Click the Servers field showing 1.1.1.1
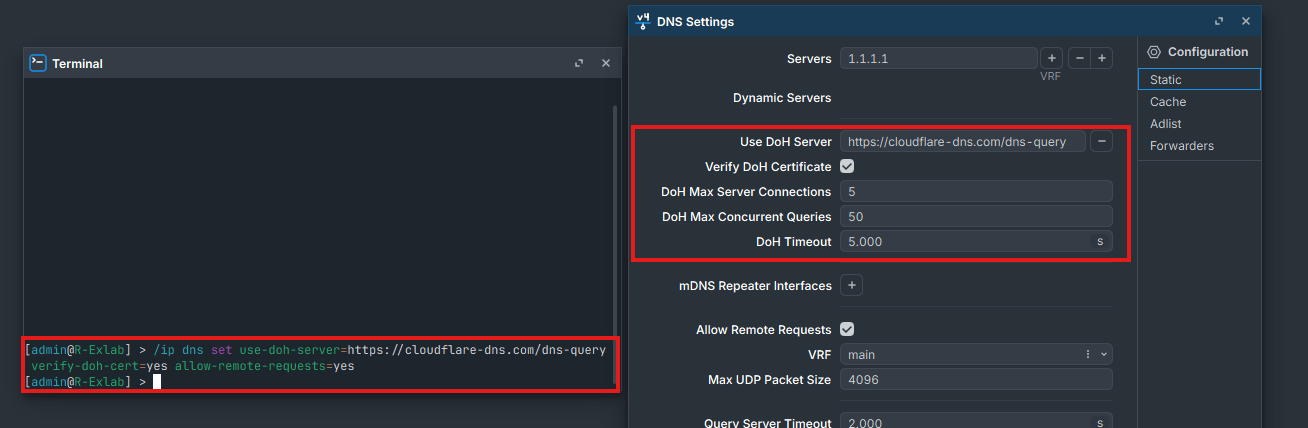Image resolution: width=1308 pixels, height=428 pixels. tap(938, 59)
